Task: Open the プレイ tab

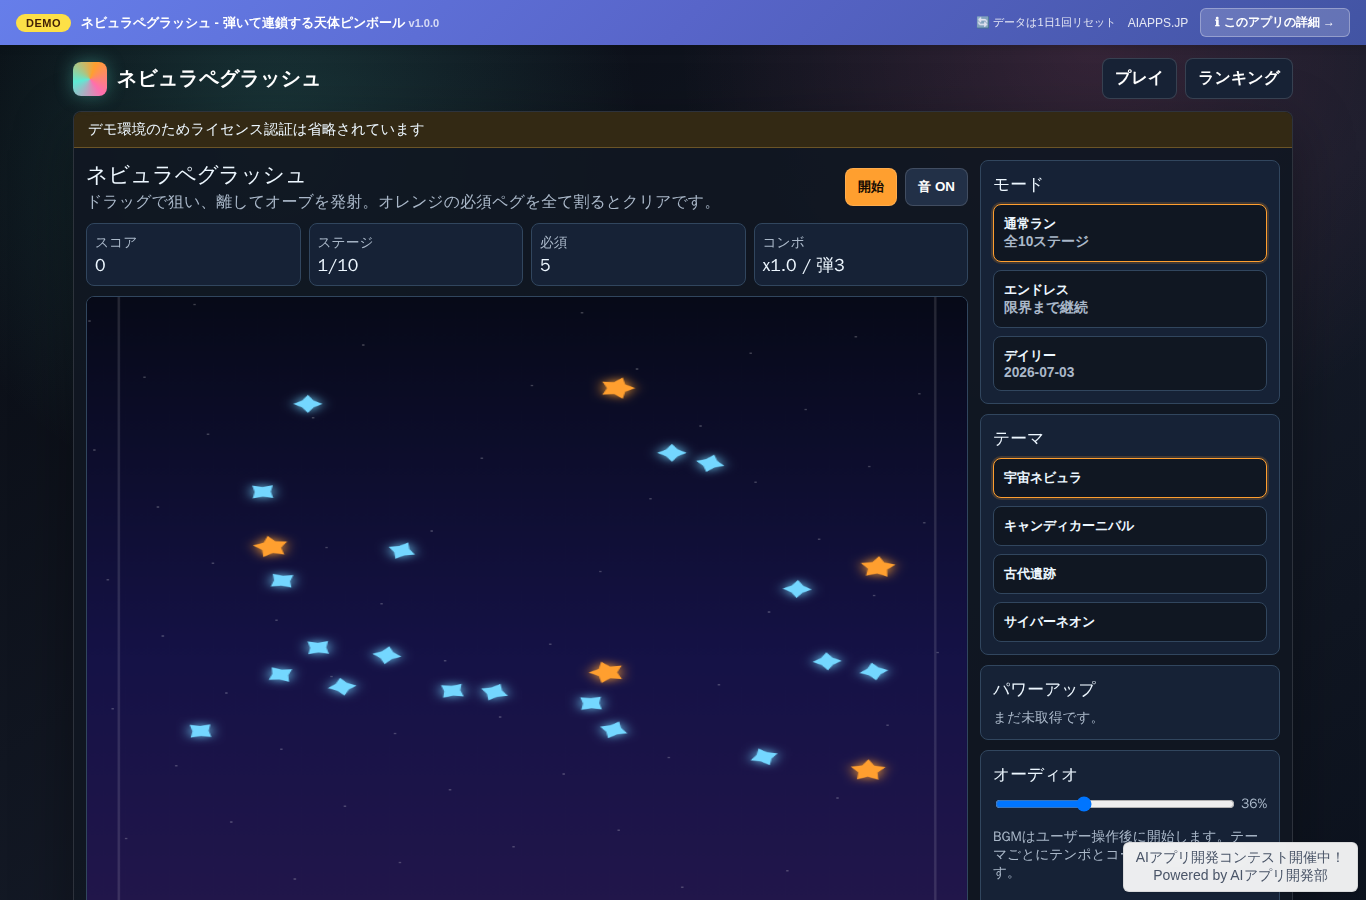Action: coord(1139,78)
